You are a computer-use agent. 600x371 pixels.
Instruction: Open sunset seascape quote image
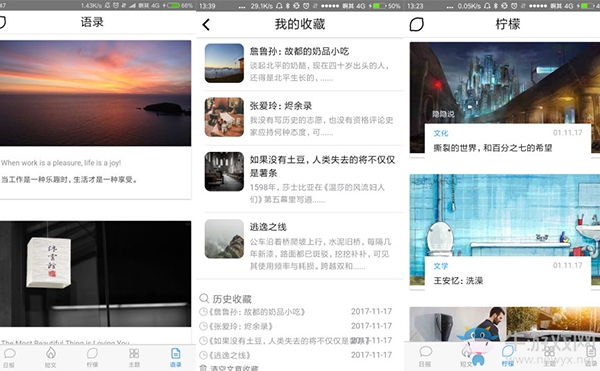tap(95, 93)
